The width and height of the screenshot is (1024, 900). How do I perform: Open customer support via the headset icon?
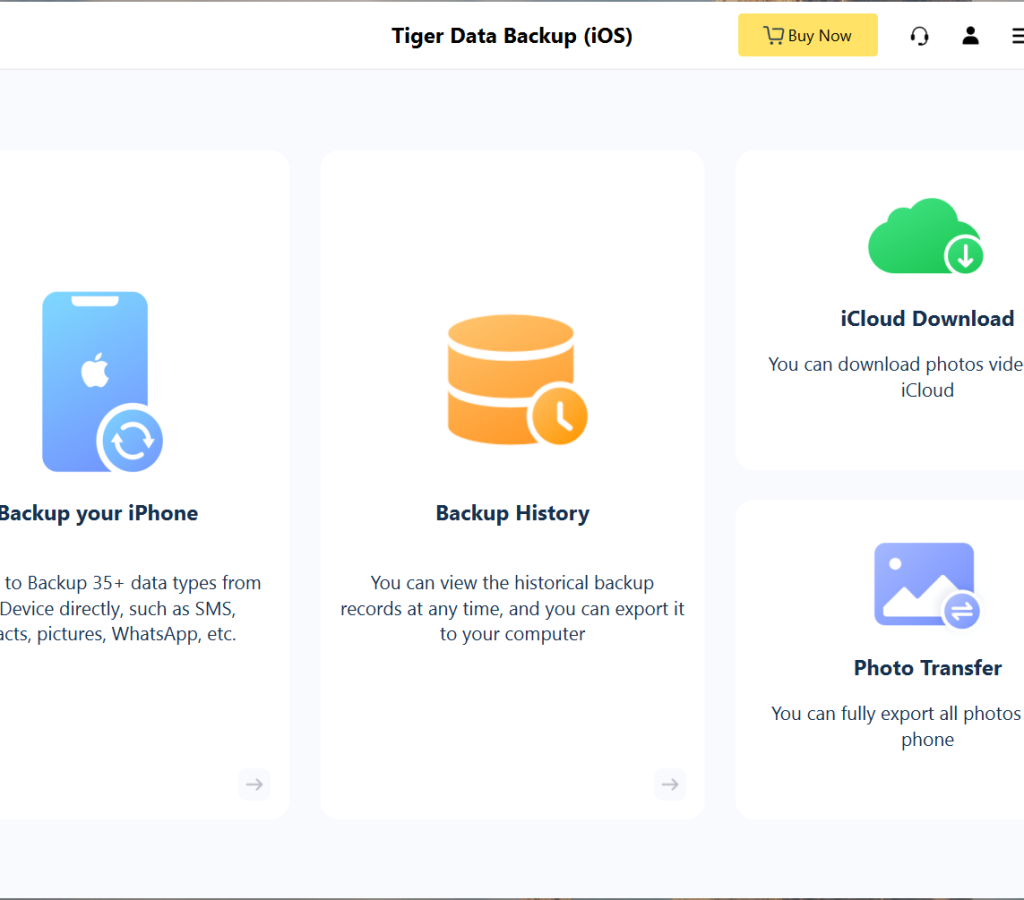click(x=919, y=36)
